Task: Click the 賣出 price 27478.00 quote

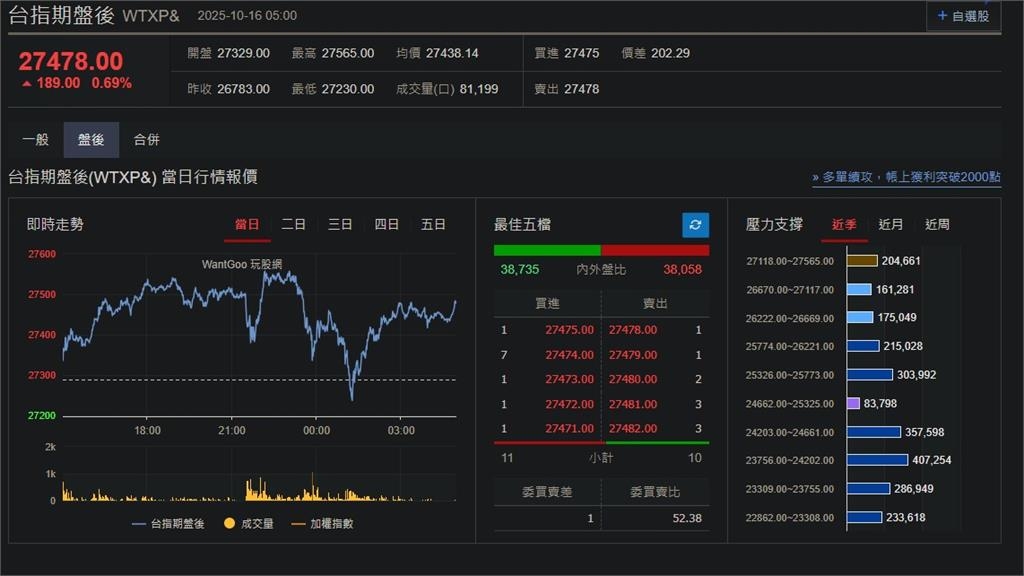Action: (x=634, y=329)
